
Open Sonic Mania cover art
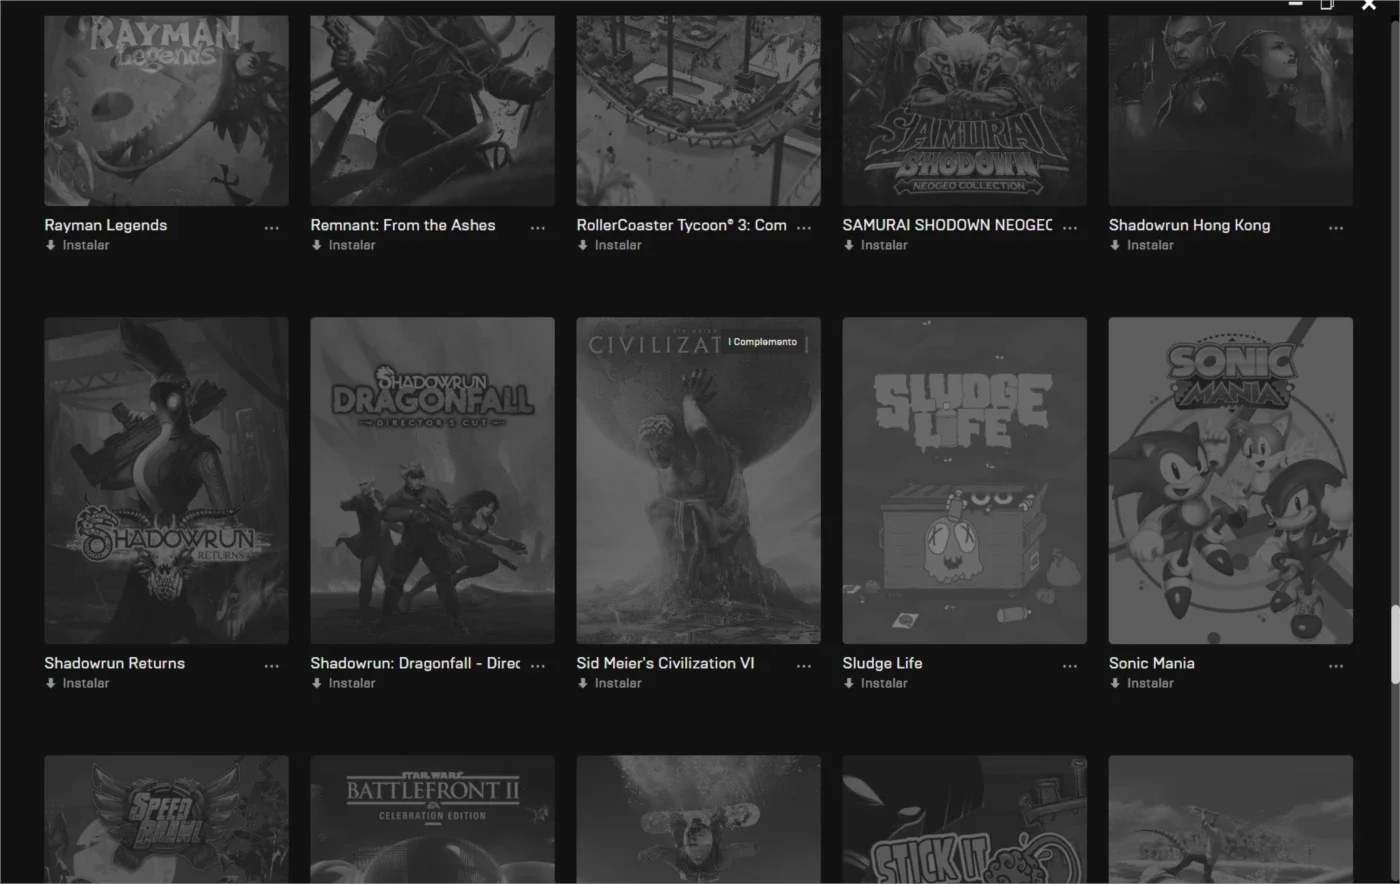coord(1230,481)
